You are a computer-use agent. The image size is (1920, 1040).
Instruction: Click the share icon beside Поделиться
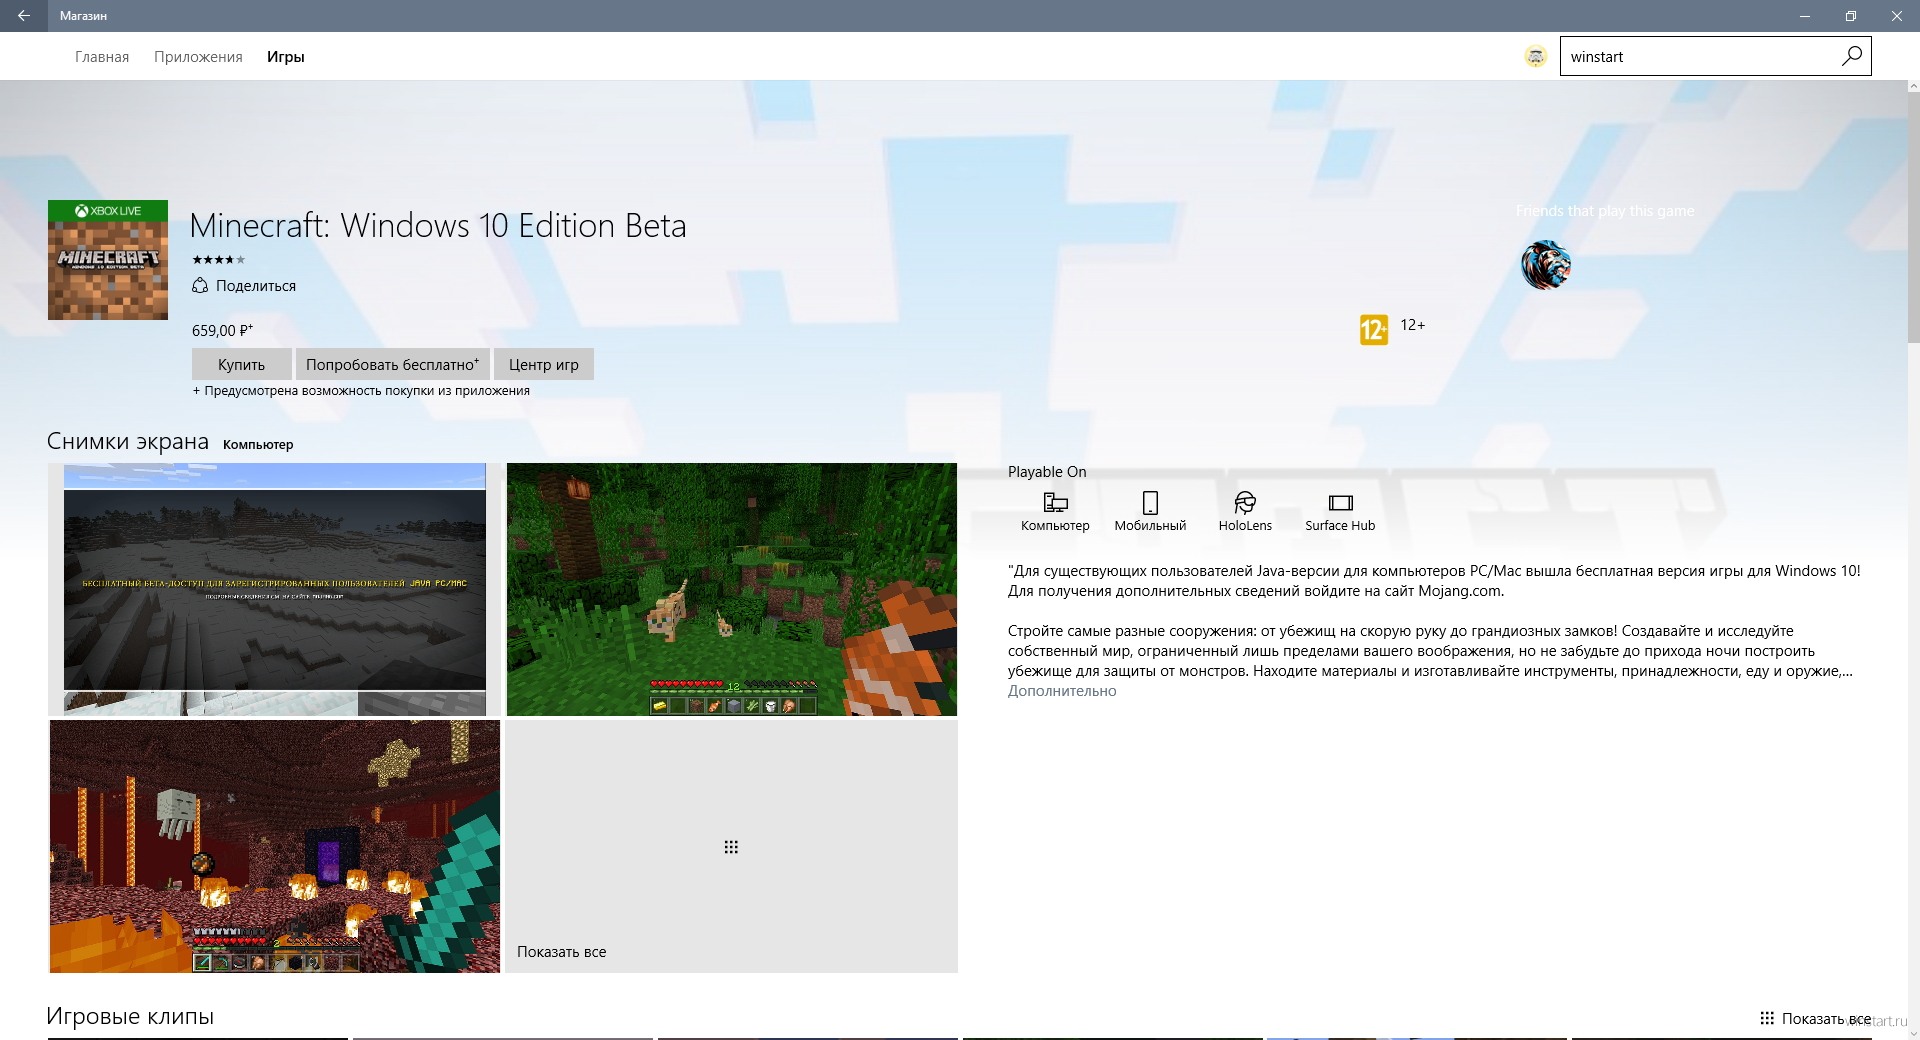200,285
